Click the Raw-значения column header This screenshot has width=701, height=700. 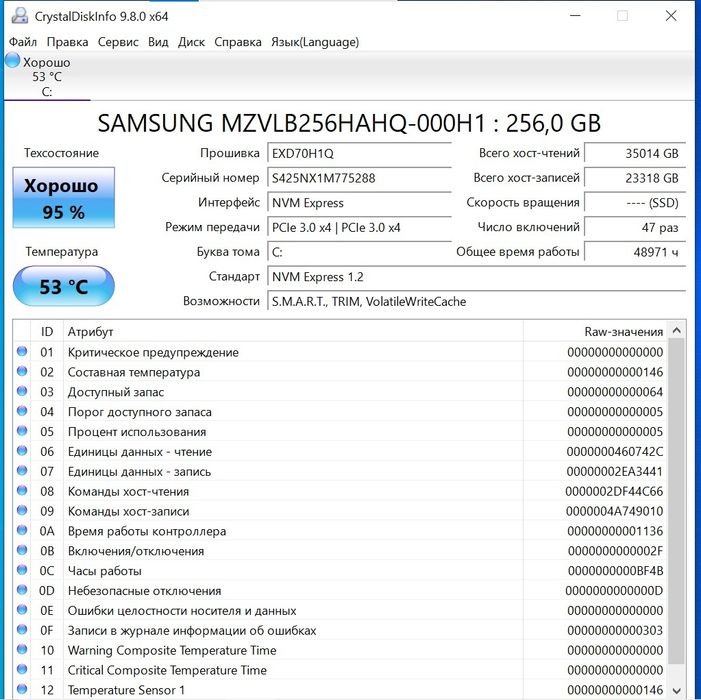click(595, 331)
